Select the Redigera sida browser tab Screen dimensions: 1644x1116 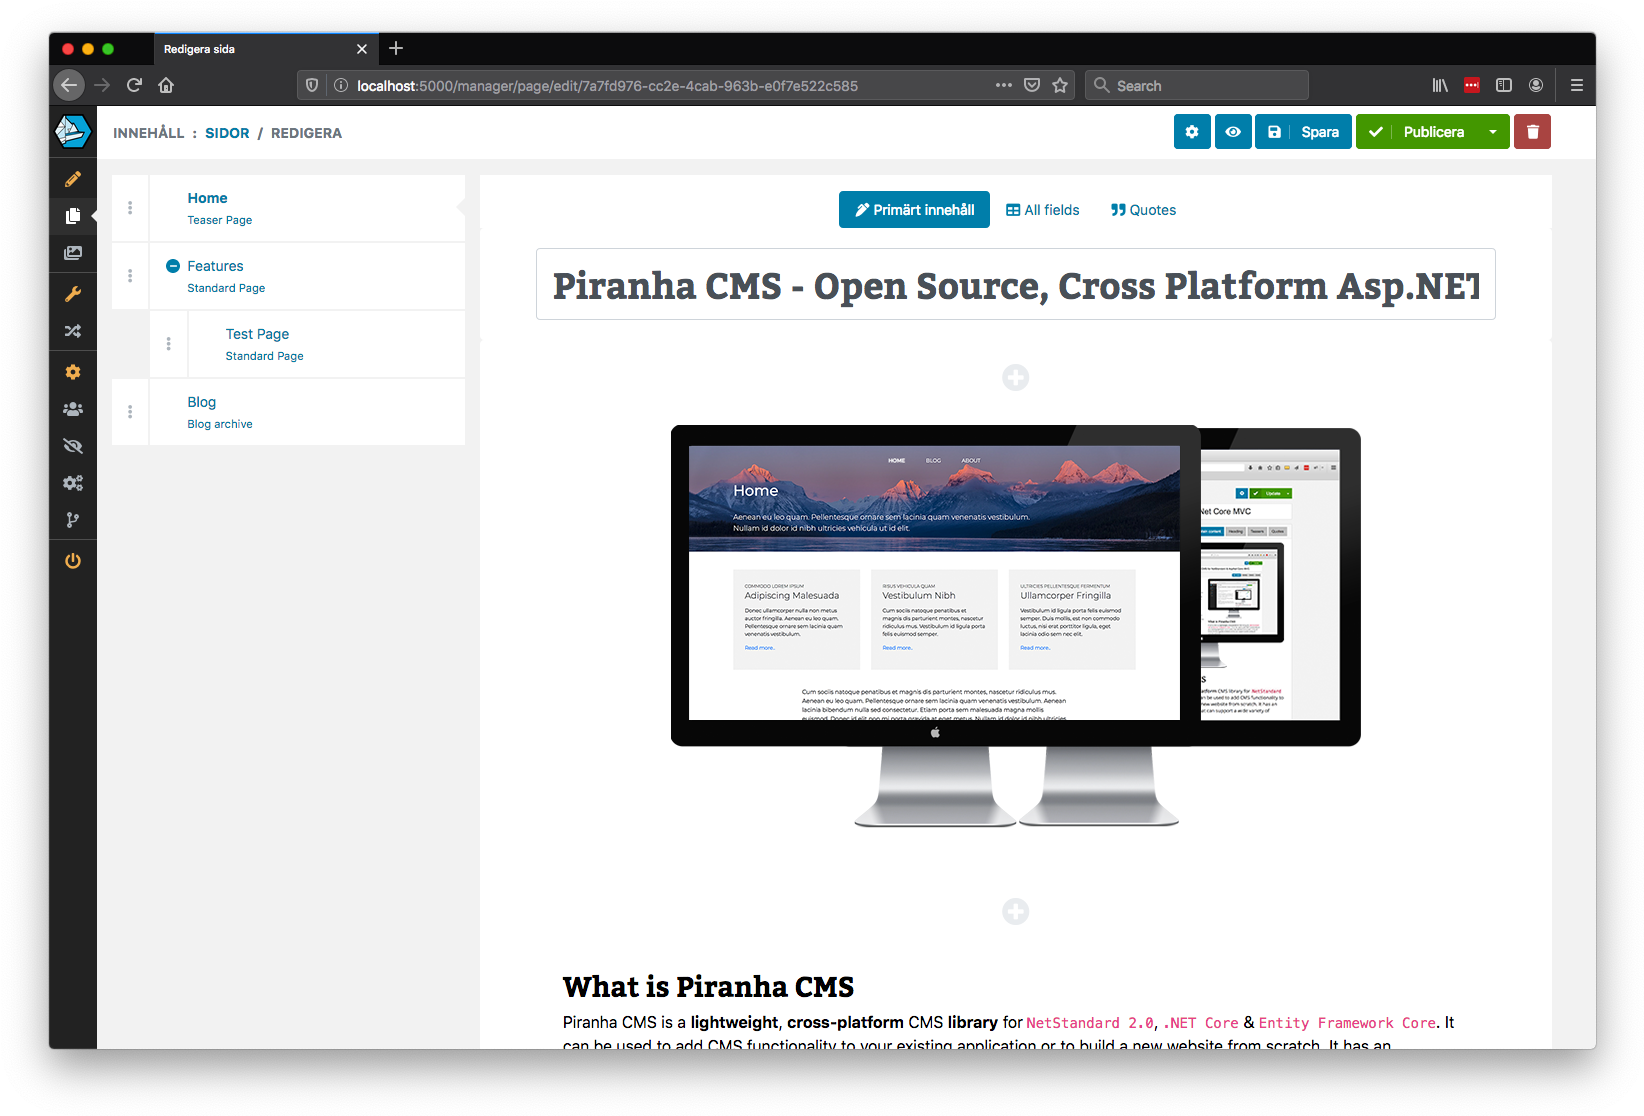coord(265,49)
